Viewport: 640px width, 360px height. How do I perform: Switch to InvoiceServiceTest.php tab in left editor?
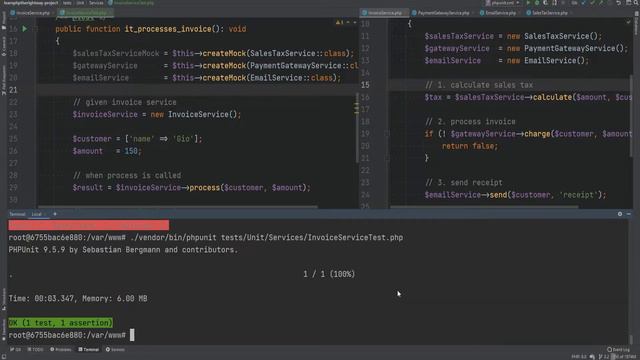(x=84, y=13)
